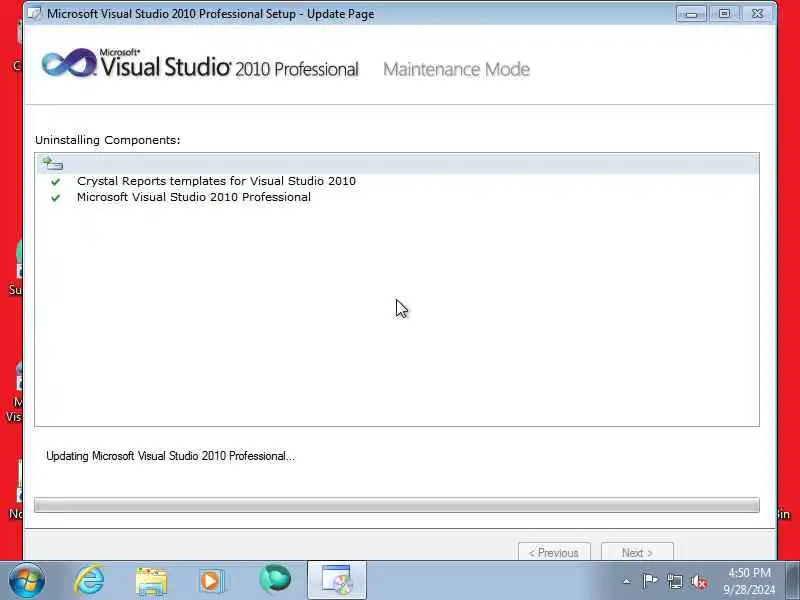Viewport: 800px width, 600px height.
Task: Click the network status tray icon
Action: click(674, 581)
